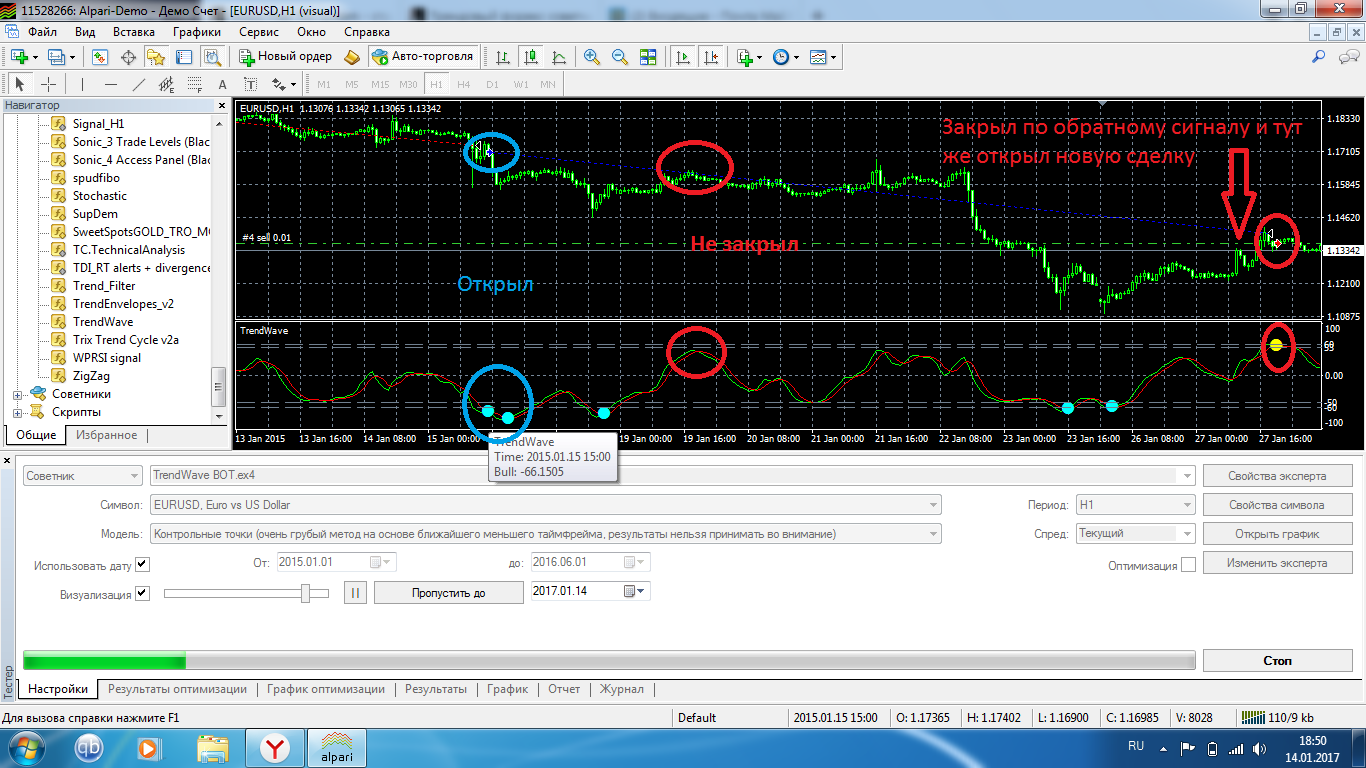This screenshot has width=1366, height=768.
Task: Click the Свойства эксперта button
Action: point(1277,476)
